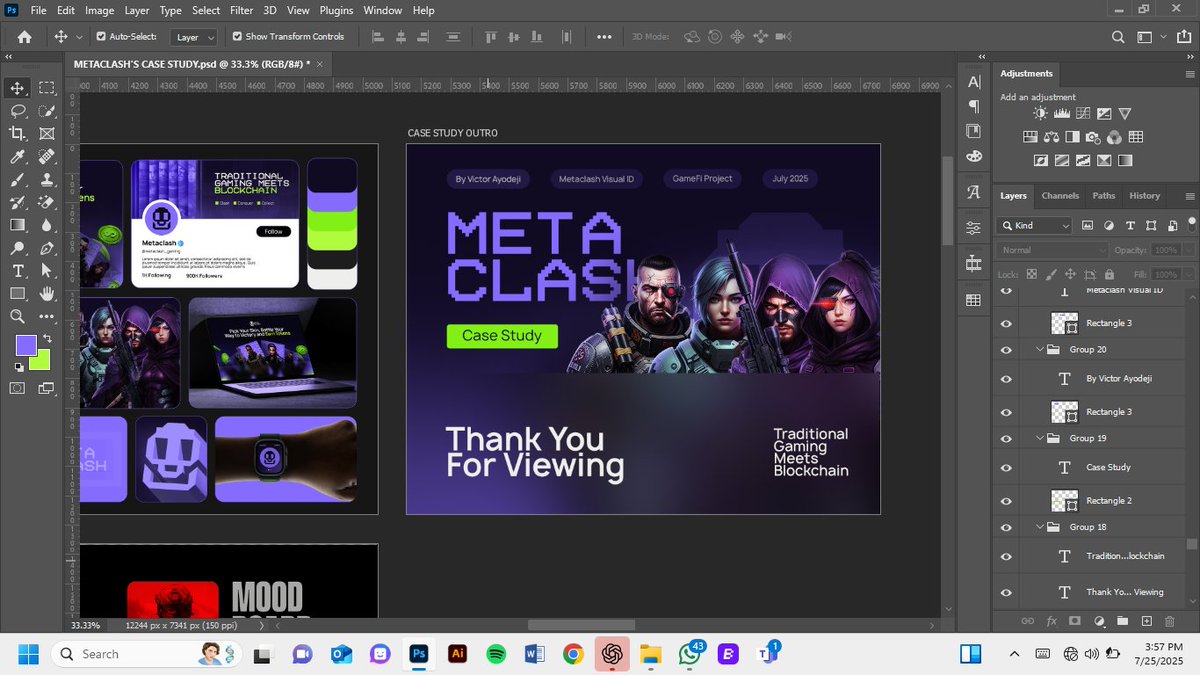This screenshot has height=675, width=1200.
Task: Click the Windows taskbar Search box
Action: [145, 654]
